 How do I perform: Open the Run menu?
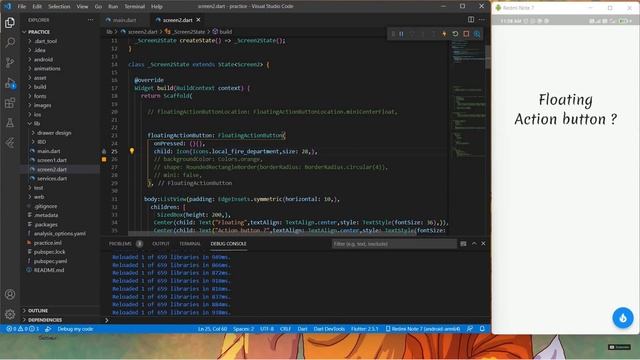pos(113,7)
